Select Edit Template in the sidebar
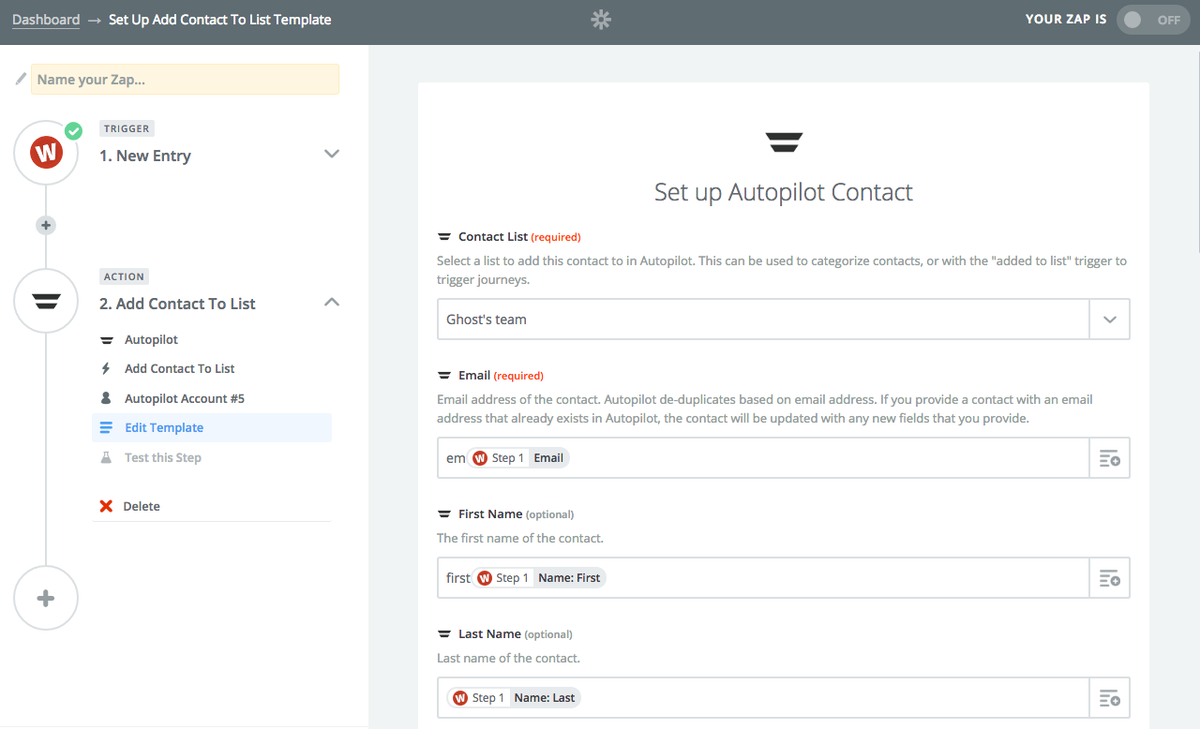1200x729 pixels. [x=162, y=427]
